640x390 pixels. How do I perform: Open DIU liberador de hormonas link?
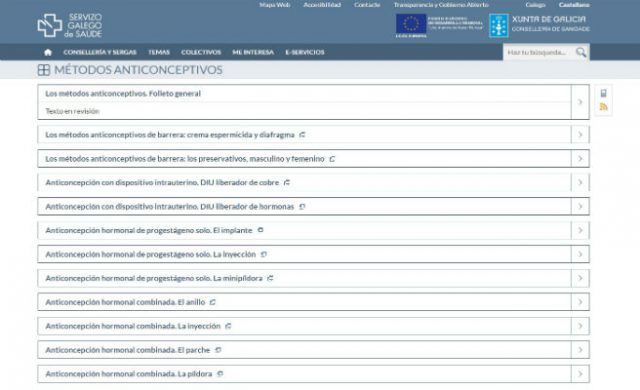(x=170, y=206)
